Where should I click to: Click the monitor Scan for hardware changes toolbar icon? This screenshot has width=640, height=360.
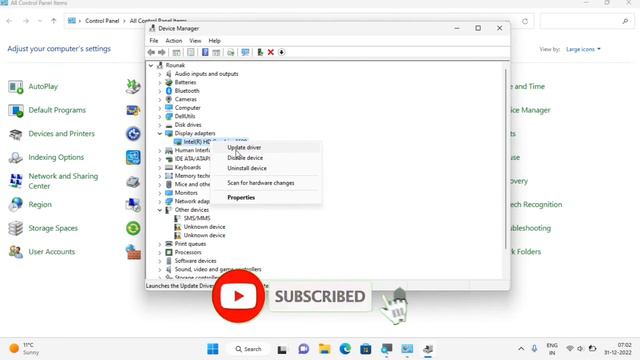click(x=245, y=52)
